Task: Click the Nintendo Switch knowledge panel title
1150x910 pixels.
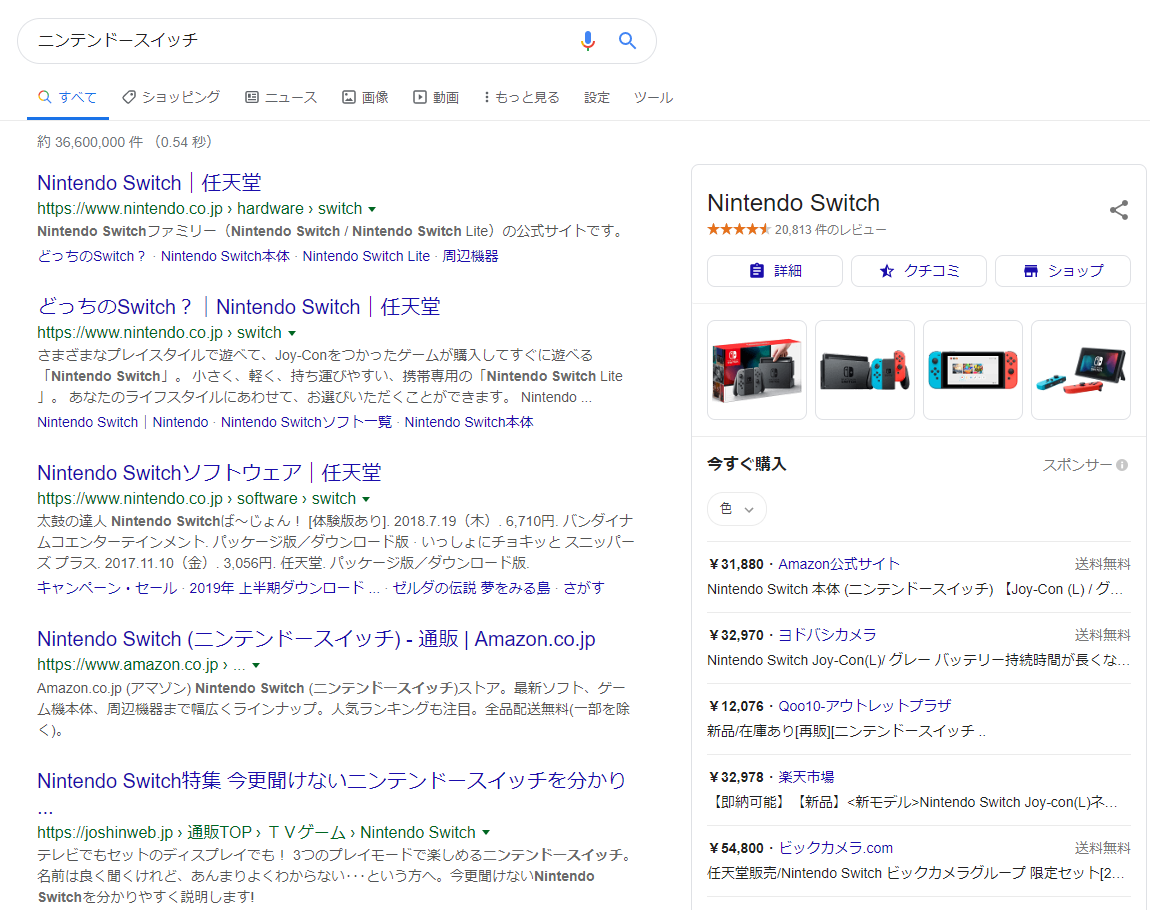Action: tap(794, 203)
